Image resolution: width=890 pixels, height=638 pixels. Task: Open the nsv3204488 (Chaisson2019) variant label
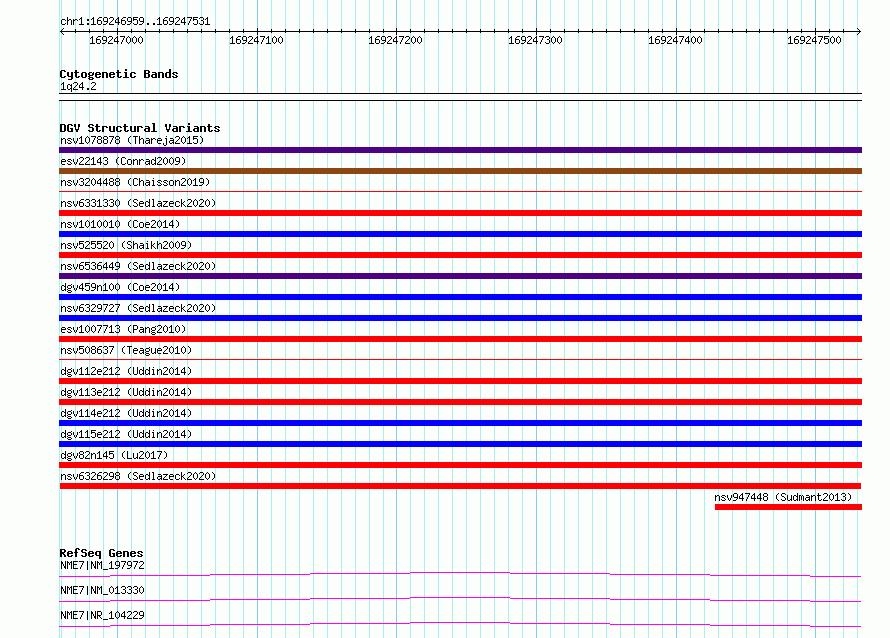[135, 182]
